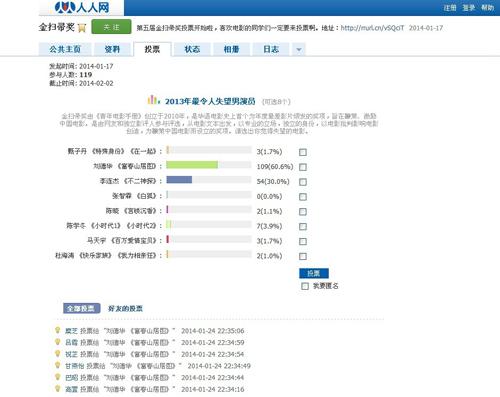Image resolution: width=500 pixels, height=397 pixels.
Task: Click the voter name on the 22:34:54 row
Action: [x=71, y=354]
